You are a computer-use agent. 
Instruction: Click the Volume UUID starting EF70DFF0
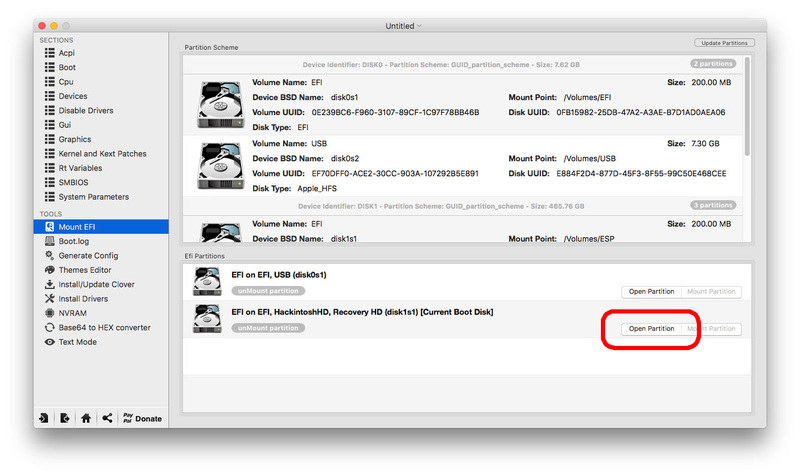[395, 173]
